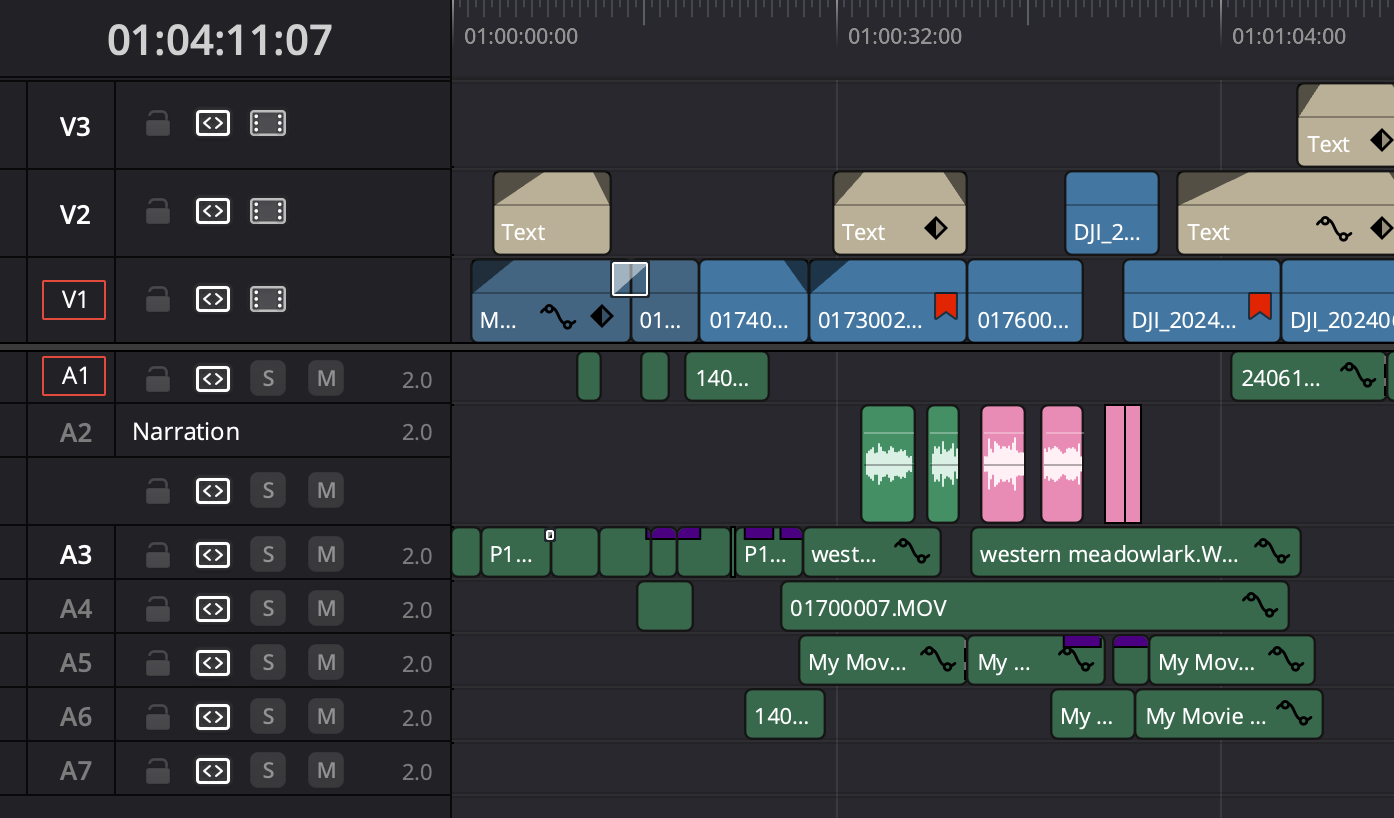Toggle auto track selector on A3

click(x=212, y=554)
